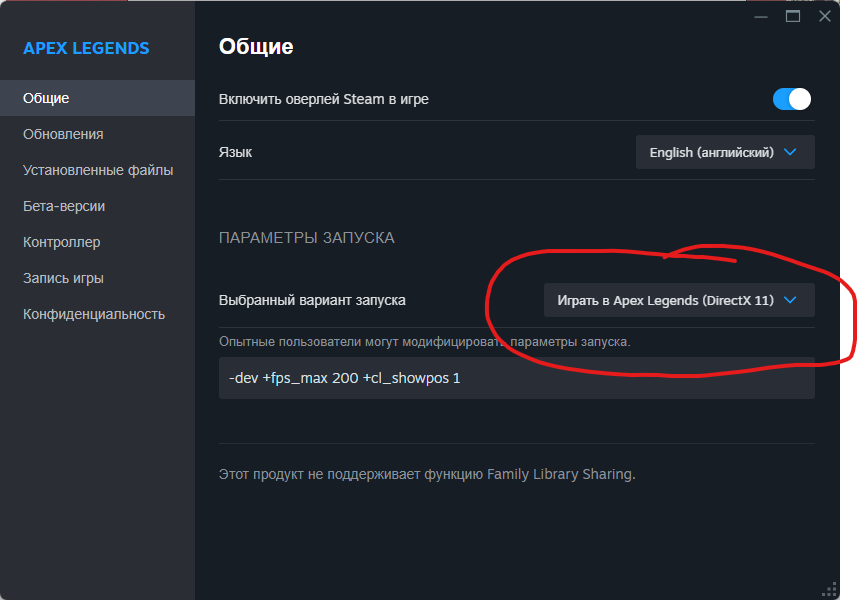Click the launch options text field

tap(516, 379)
